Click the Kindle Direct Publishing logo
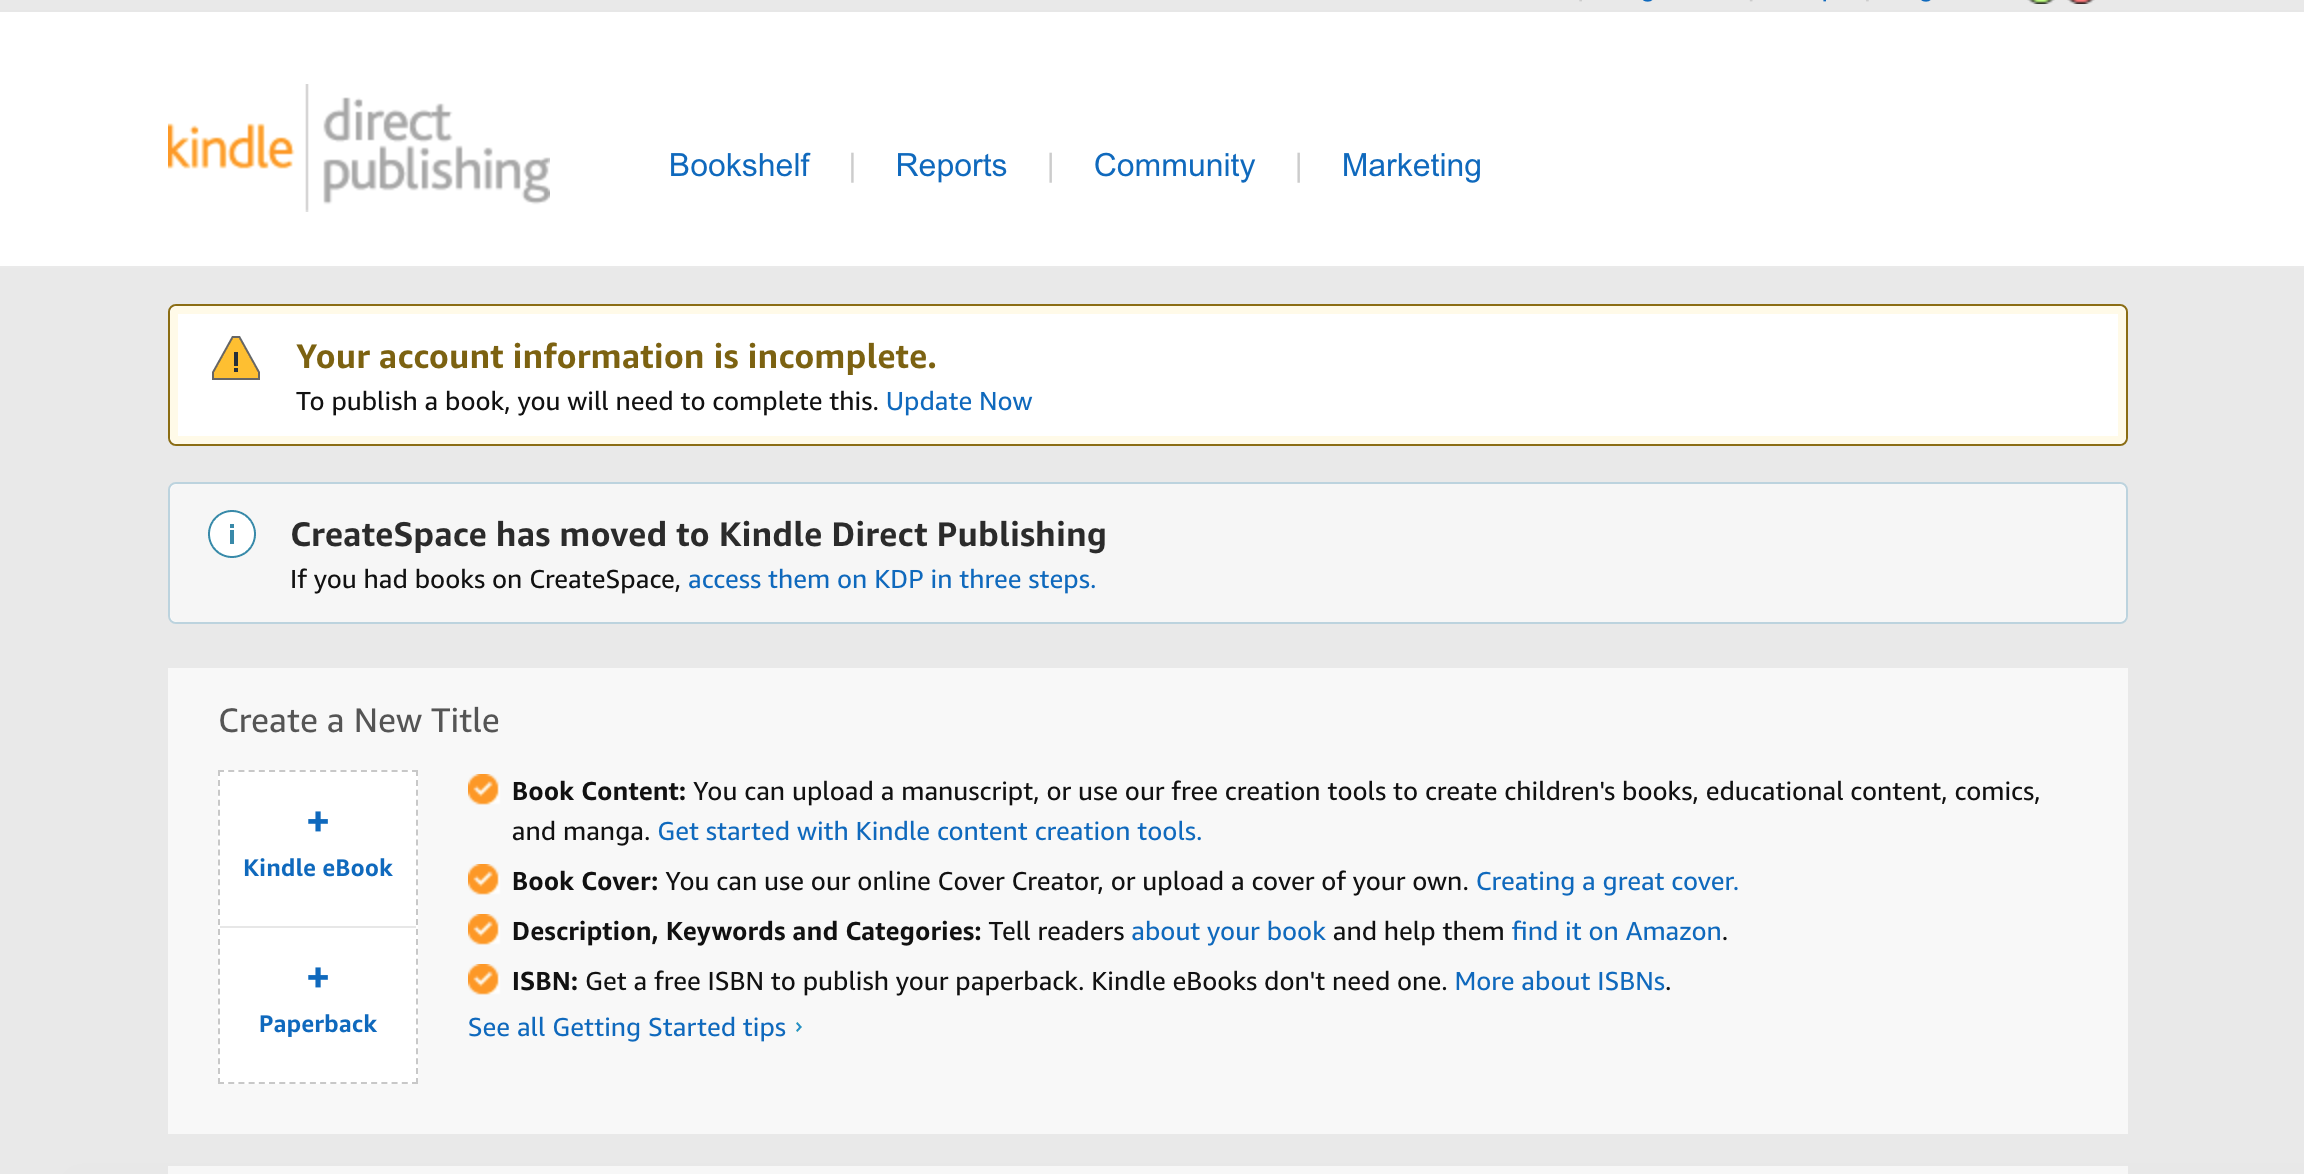The width and height of the screenshot is (2304, 1174). pyautogui.click(x=358, y=149)
